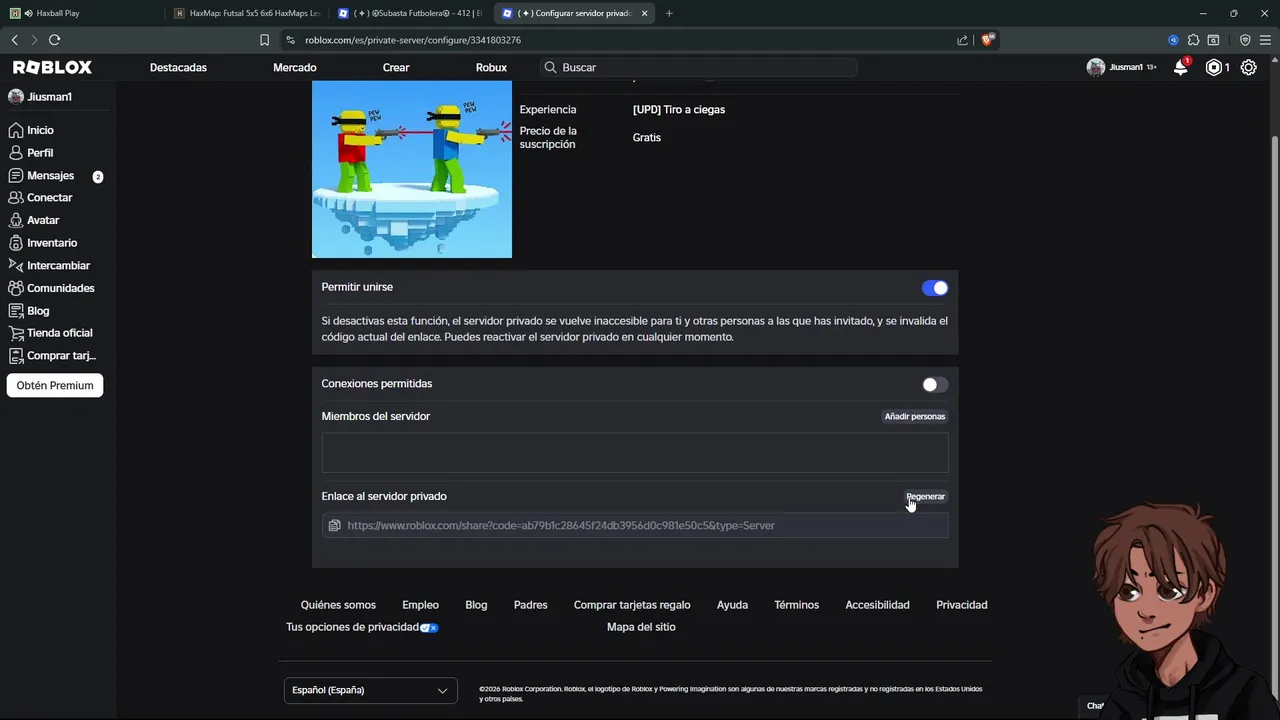The width and height of the screenshot is (1280, 720).
Task: Click the Jiusman1 avatar in top bar
Action: click(x=1096, y=67)
